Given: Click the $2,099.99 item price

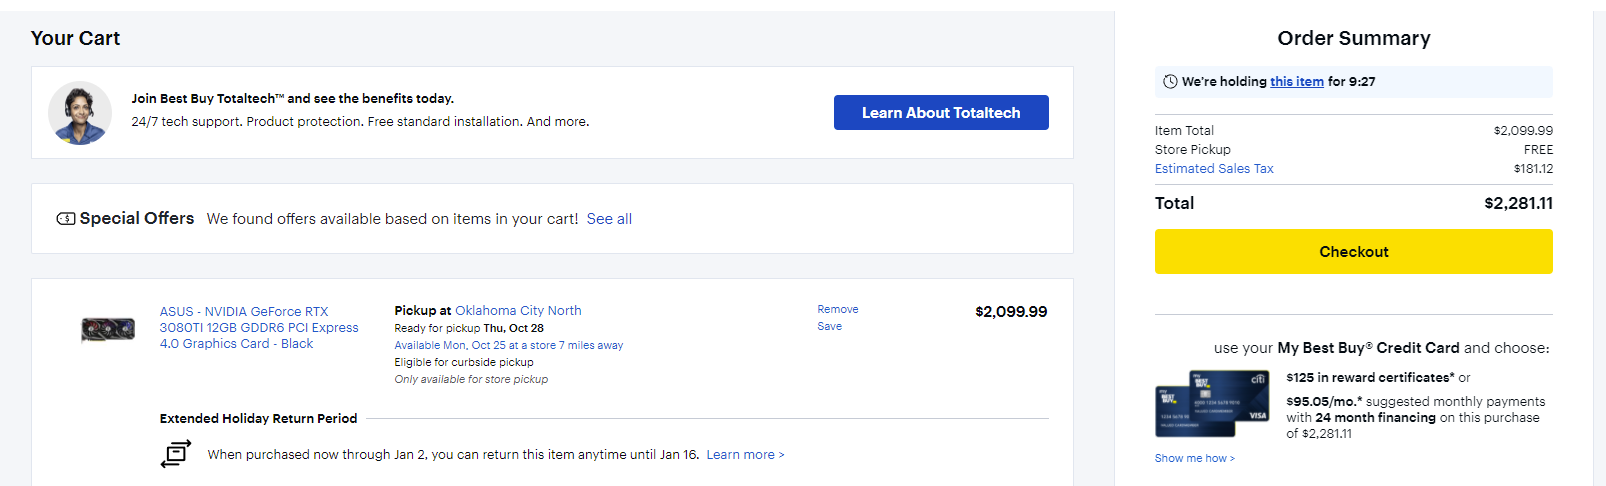Looking at the screenshot, I should (1010, 312).
